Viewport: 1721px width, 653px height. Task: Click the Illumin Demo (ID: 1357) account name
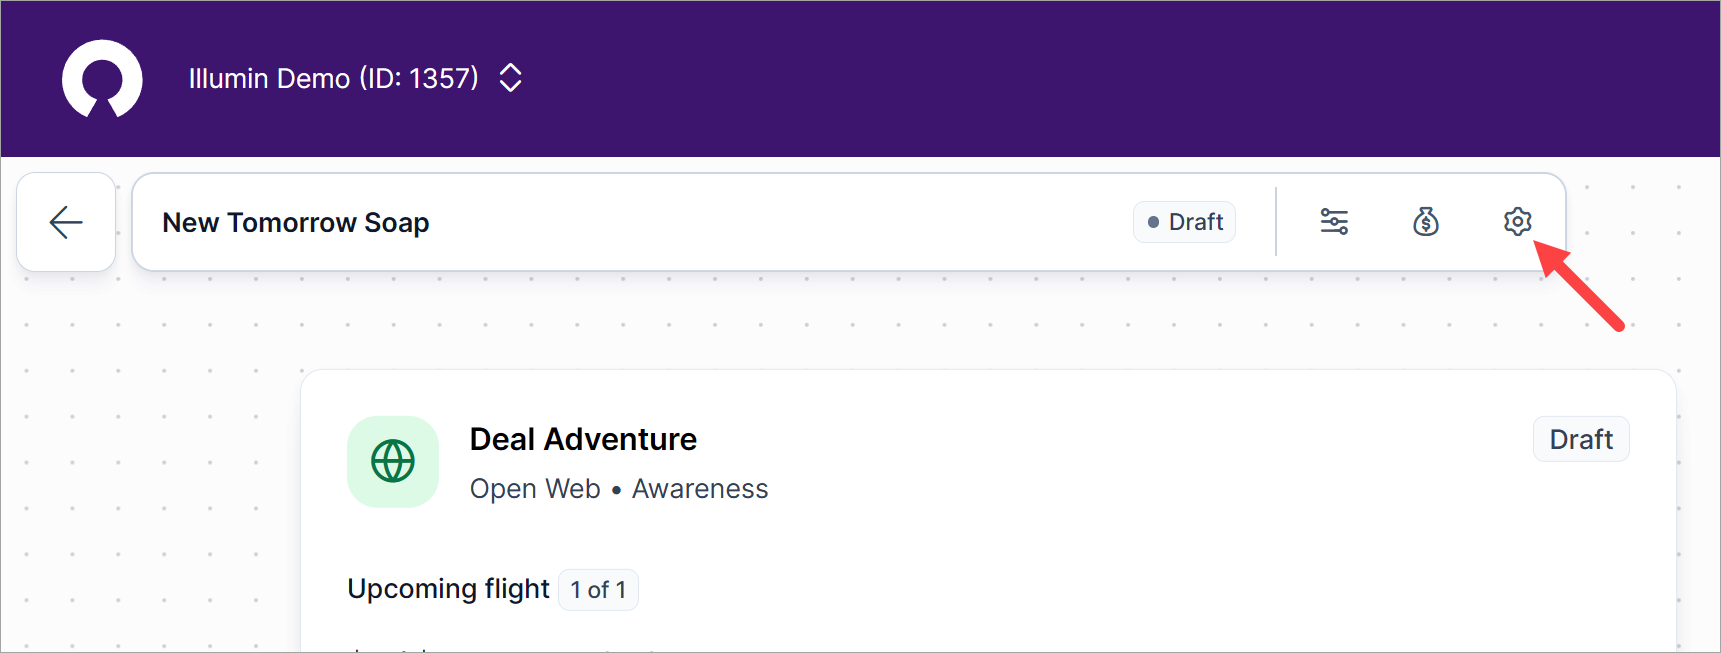coord(333,78)
